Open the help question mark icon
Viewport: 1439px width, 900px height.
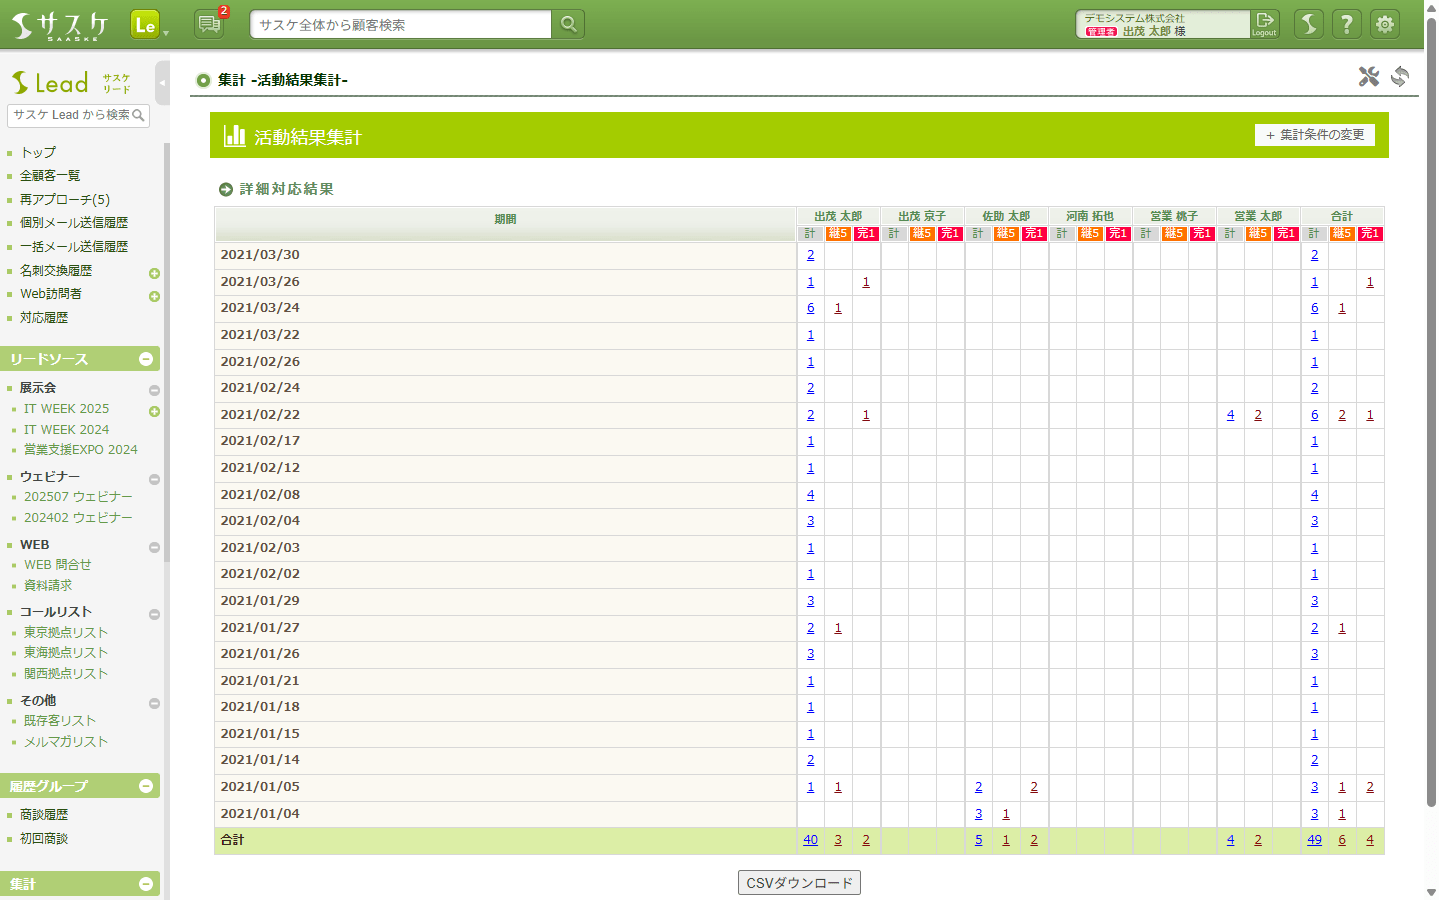[1347, 24]
